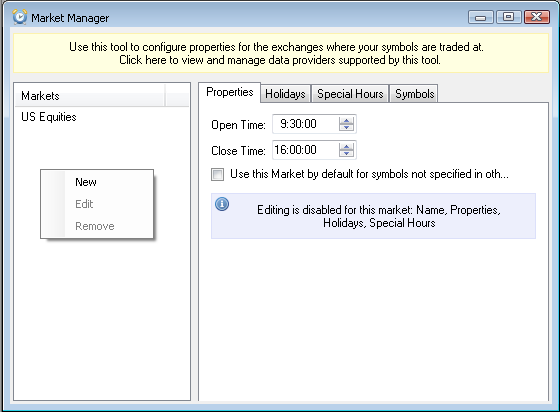The width and height of the screenshot is (560, 412).
Task: Minimize the Market Manager window
Action: pos(480,17)
